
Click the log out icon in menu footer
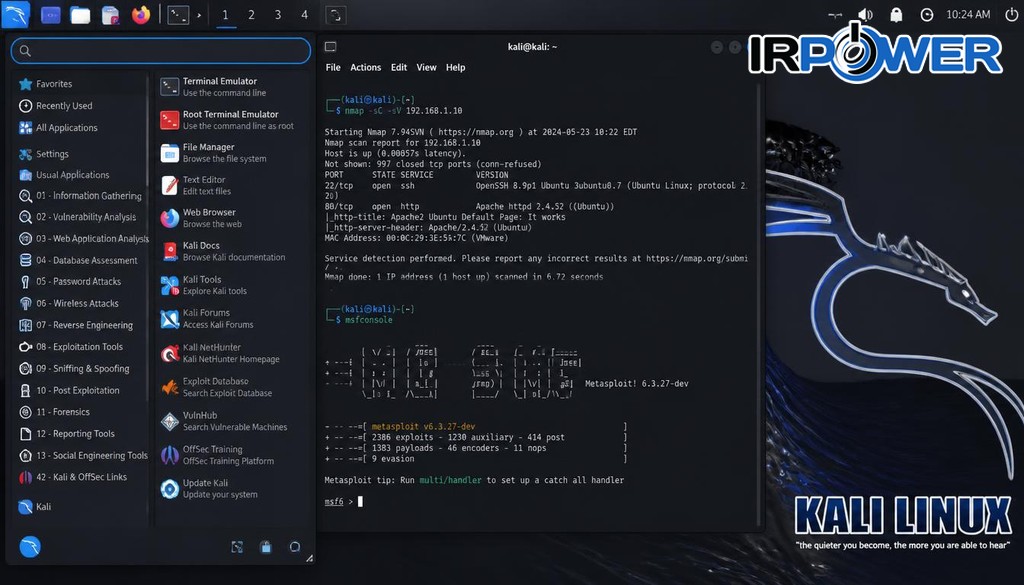coord(295,547)
